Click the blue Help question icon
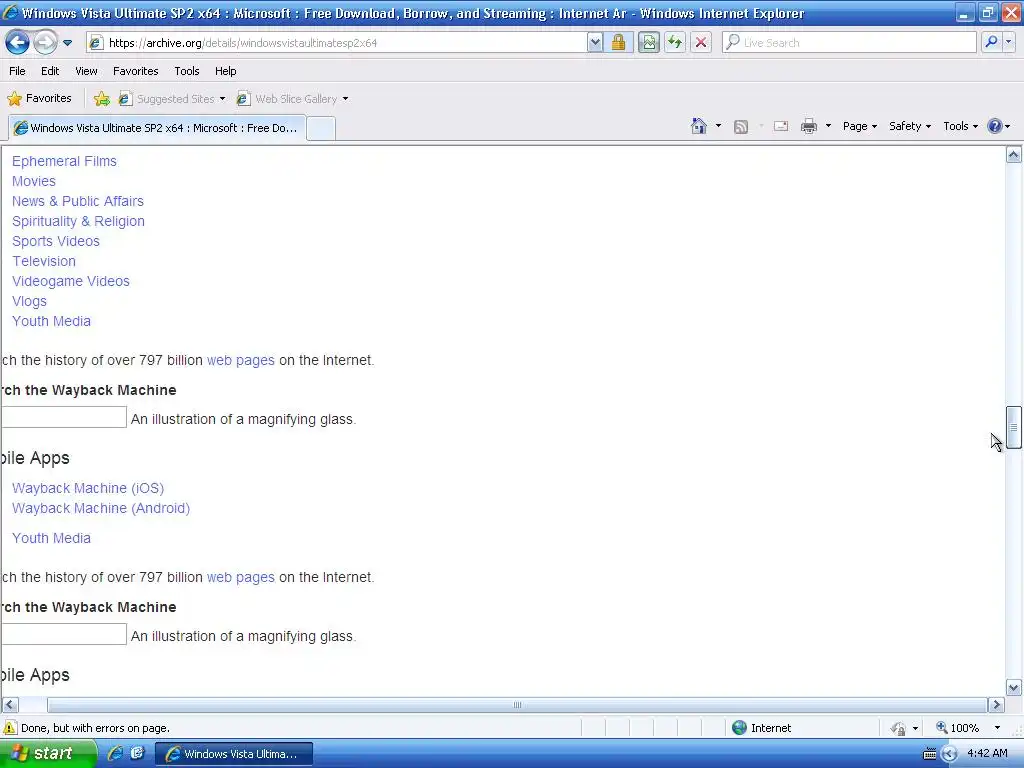This screenshot has width=1024, height=768. coord(994,126)
